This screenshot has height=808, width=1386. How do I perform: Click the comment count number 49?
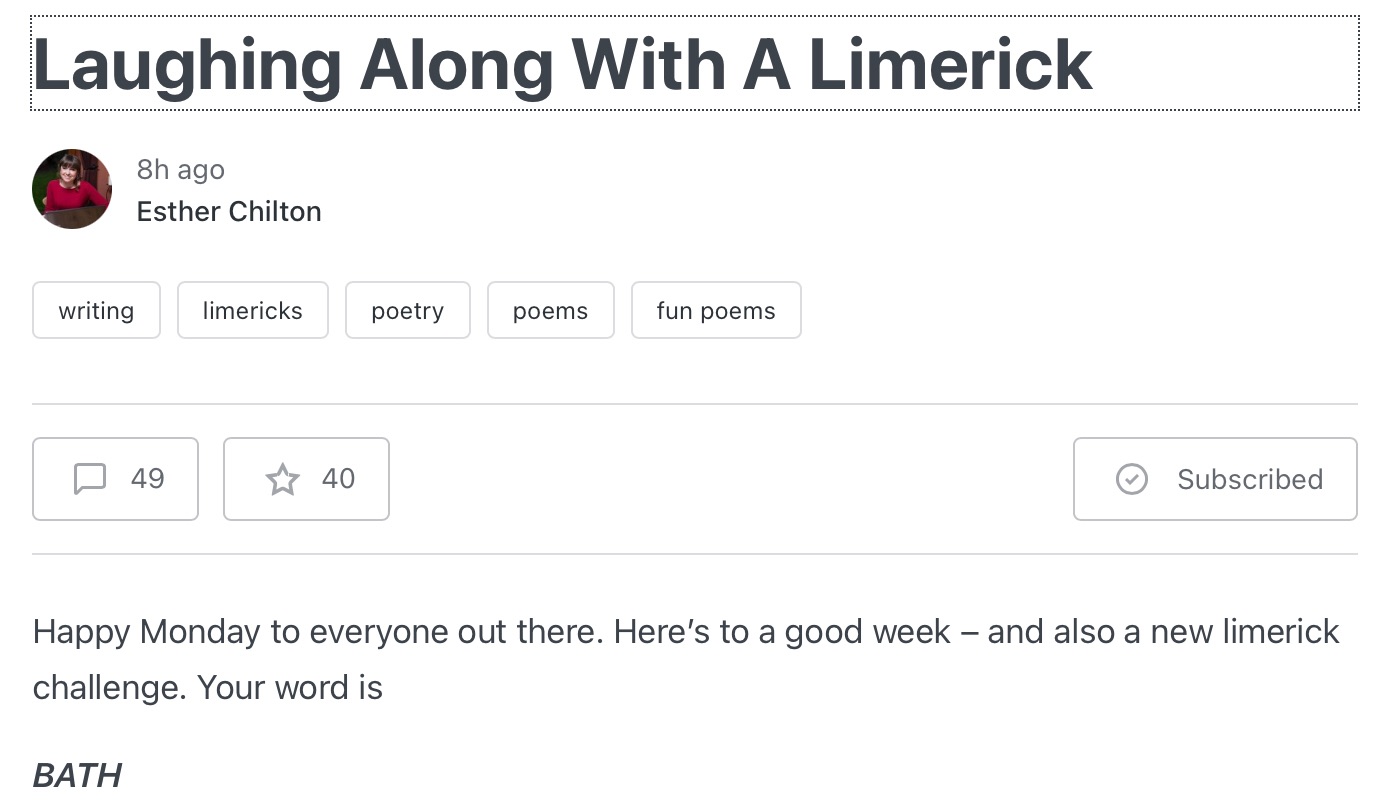coord(147,479)
